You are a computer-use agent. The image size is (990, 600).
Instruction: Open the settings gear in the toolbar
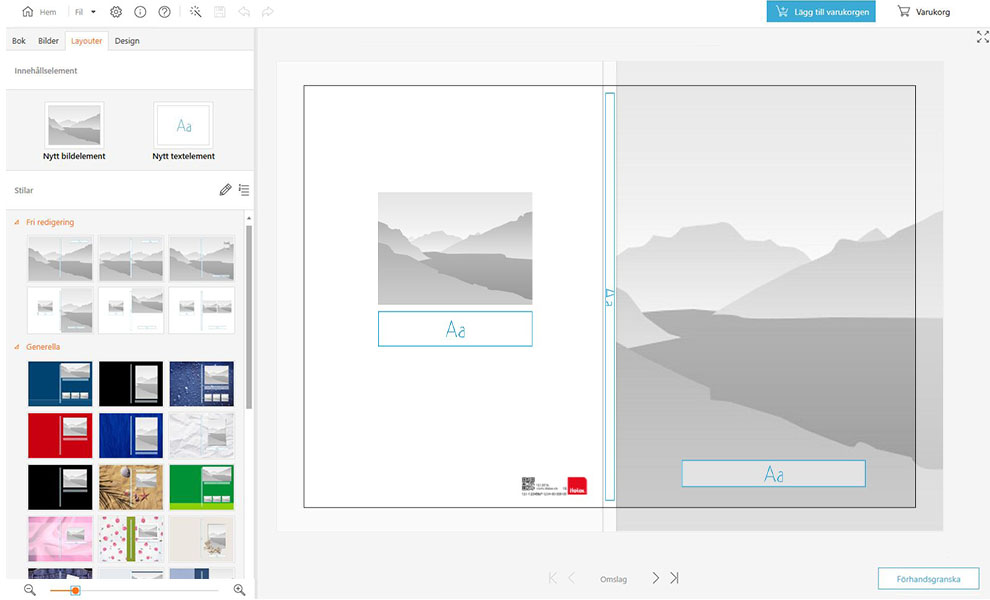click(x=116, y=12)
